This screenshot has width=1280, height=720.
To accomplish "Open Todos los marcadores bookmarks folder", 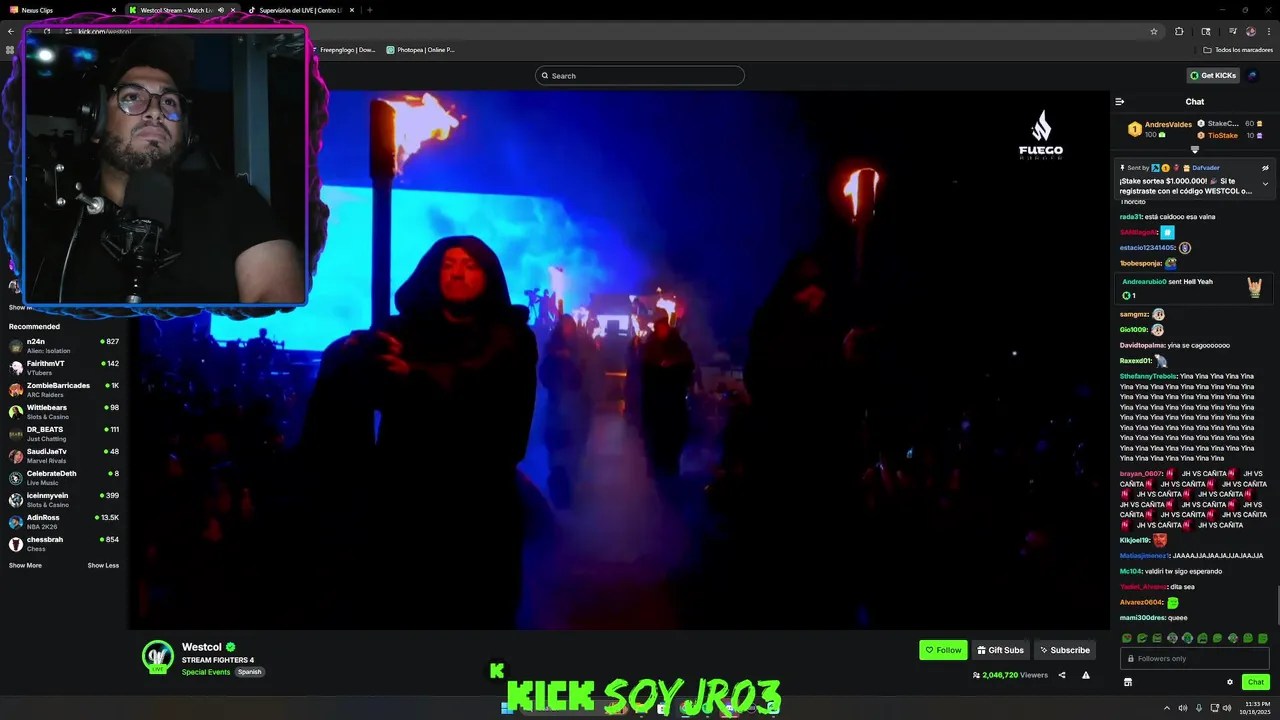I will point(1238,49).
